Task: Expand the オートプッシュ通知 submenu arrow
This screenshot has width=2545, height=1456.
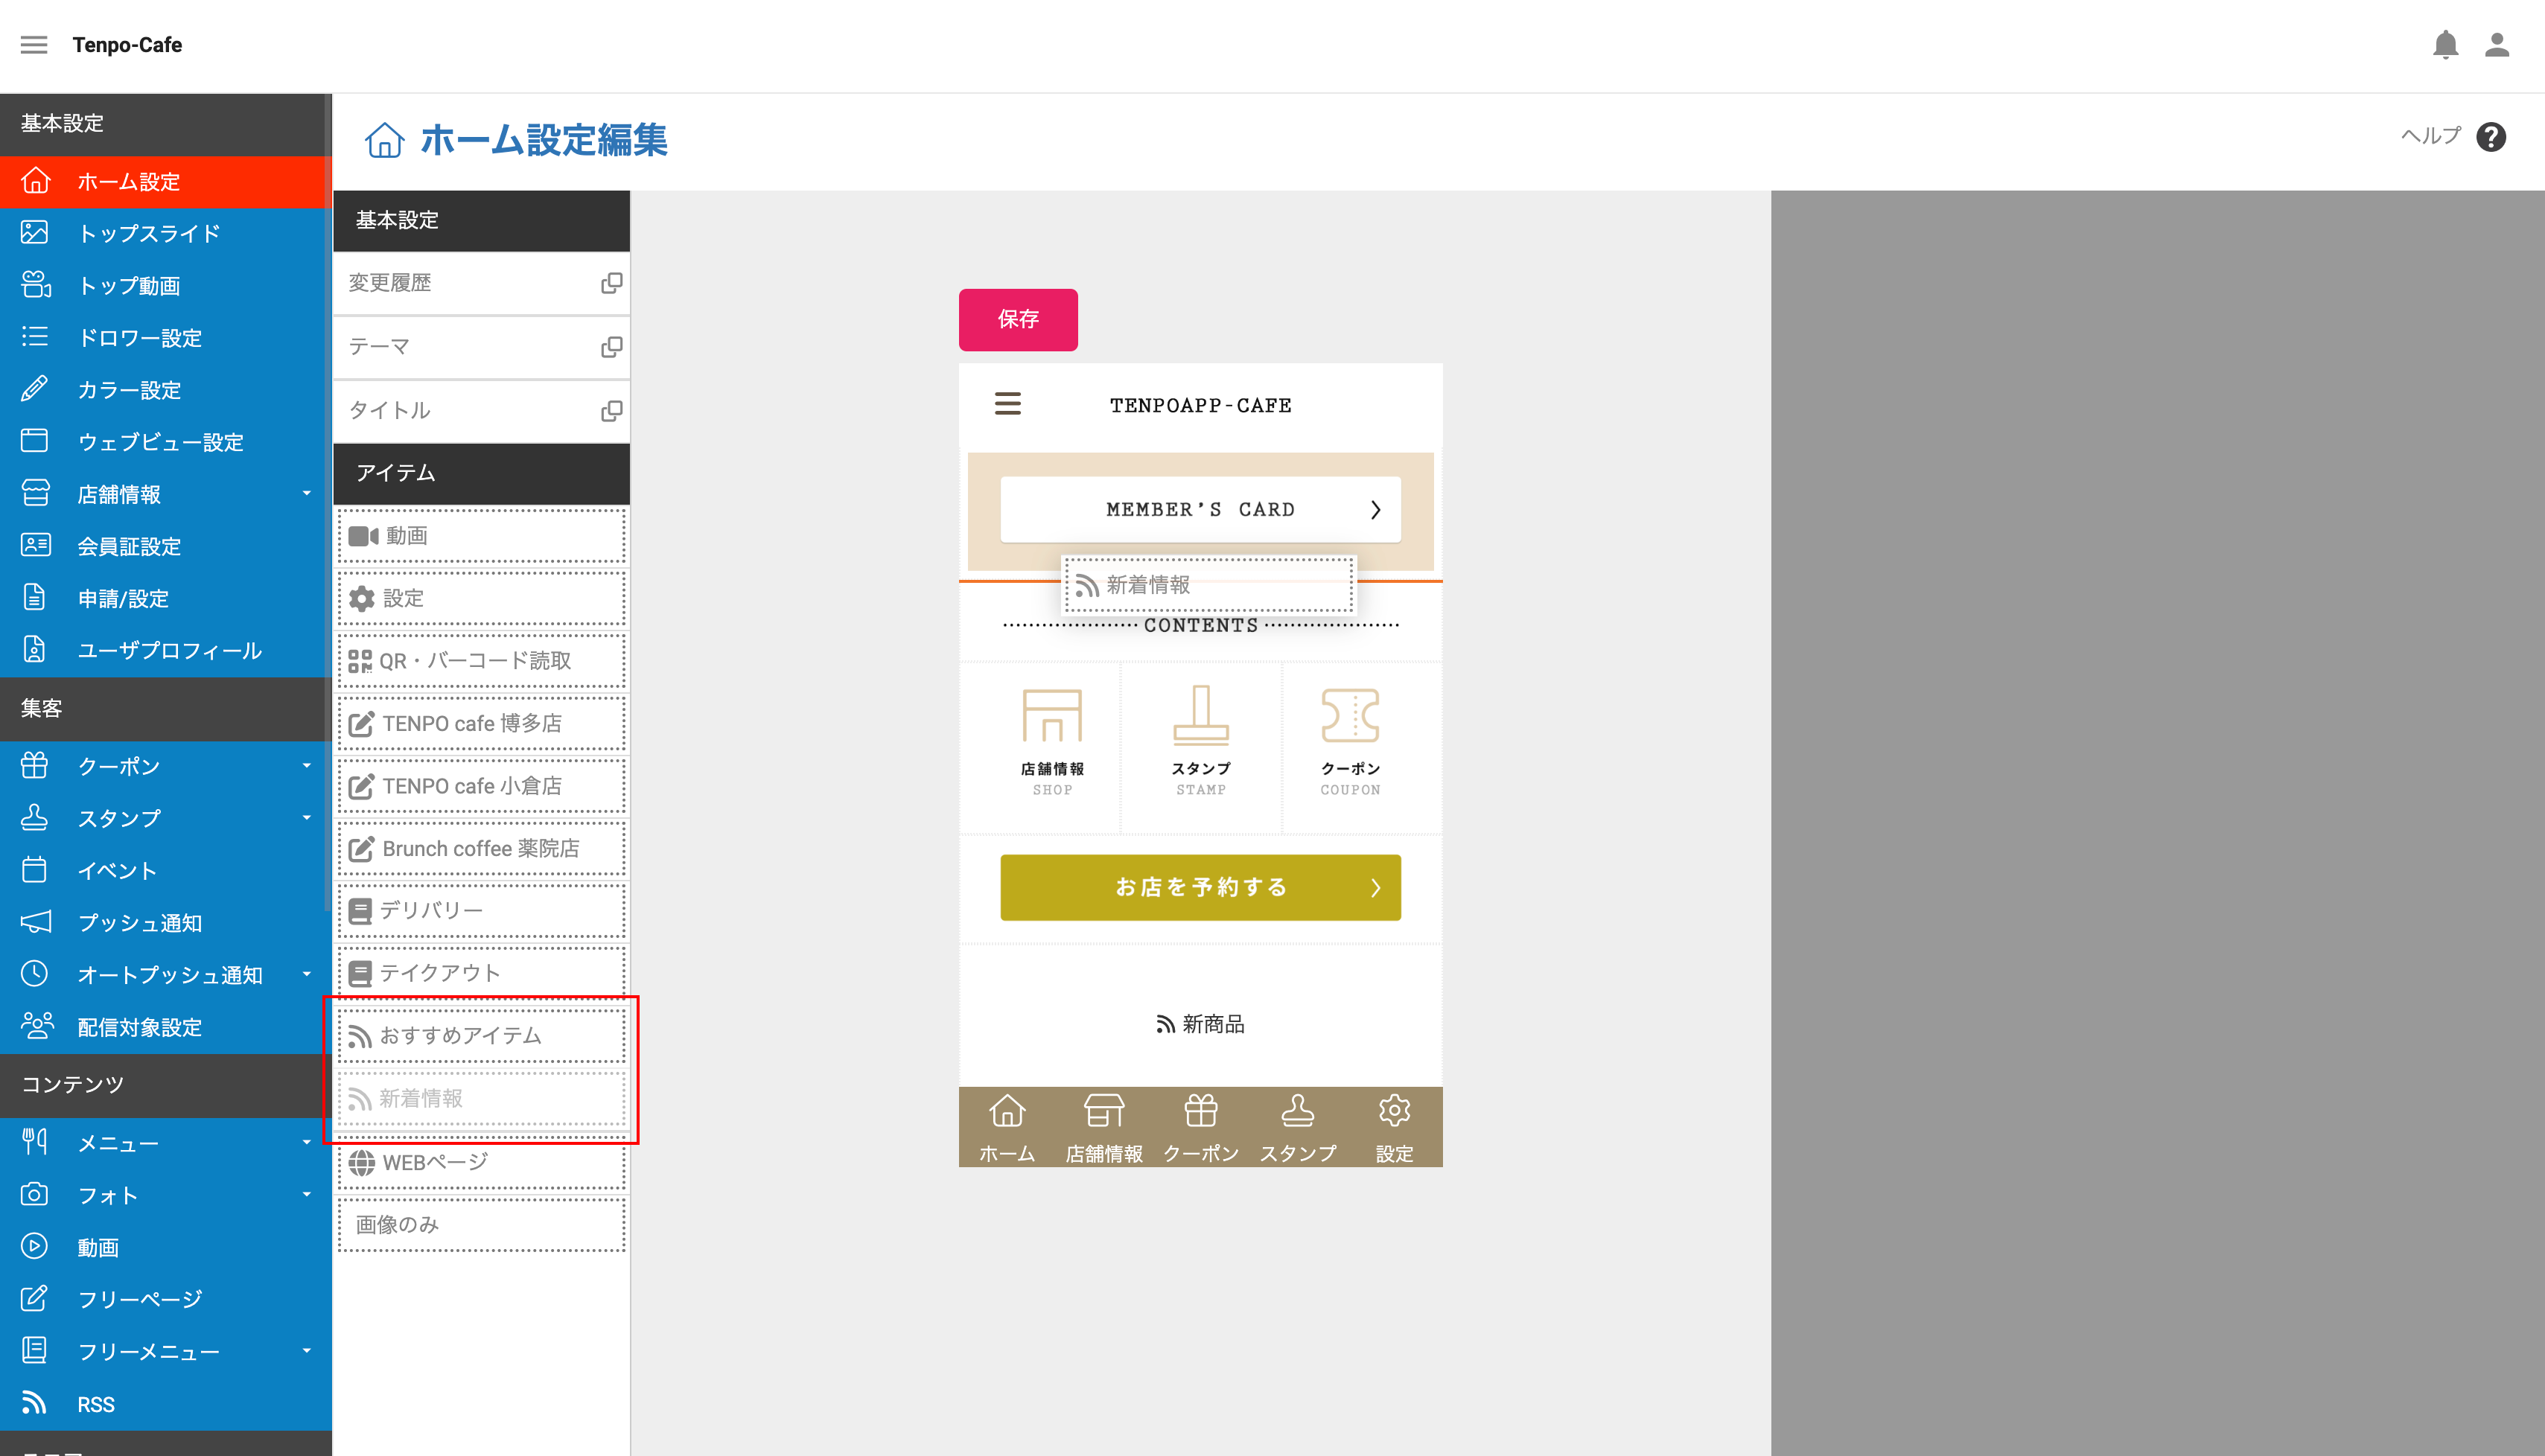Action: pos(306,974)
